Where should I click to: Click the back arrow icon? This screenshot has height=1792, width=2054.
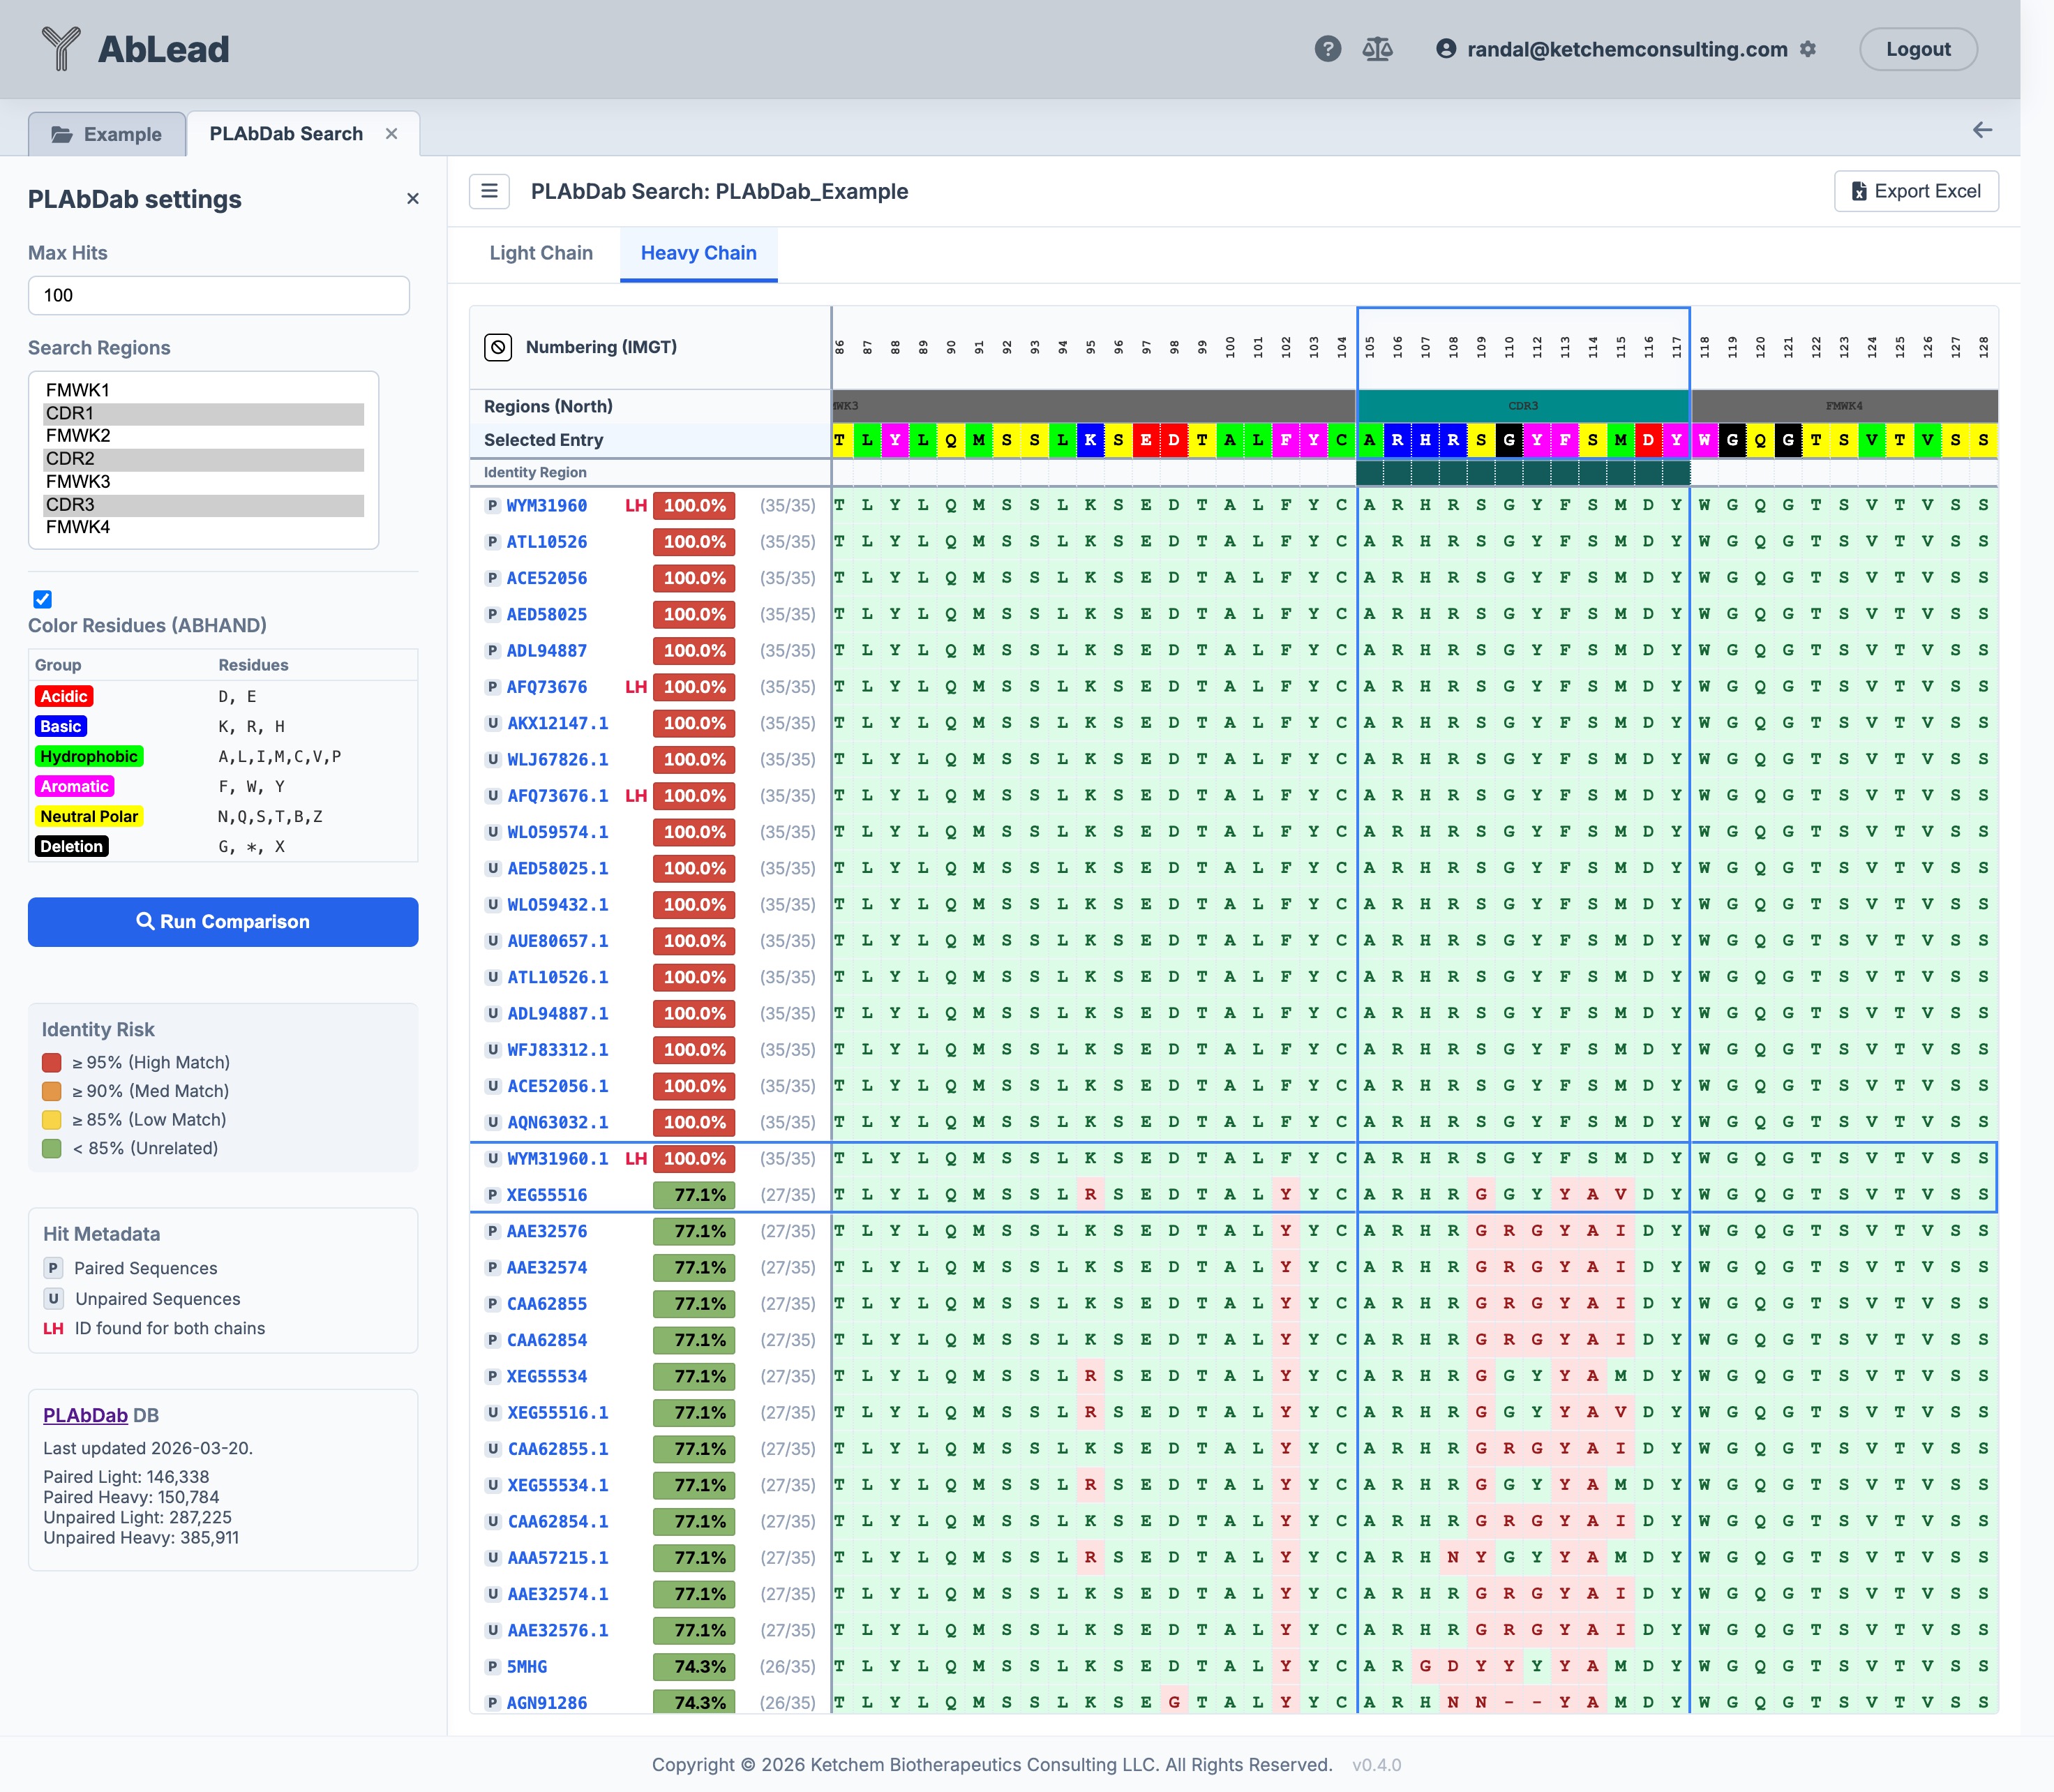tap(1982, 130)
